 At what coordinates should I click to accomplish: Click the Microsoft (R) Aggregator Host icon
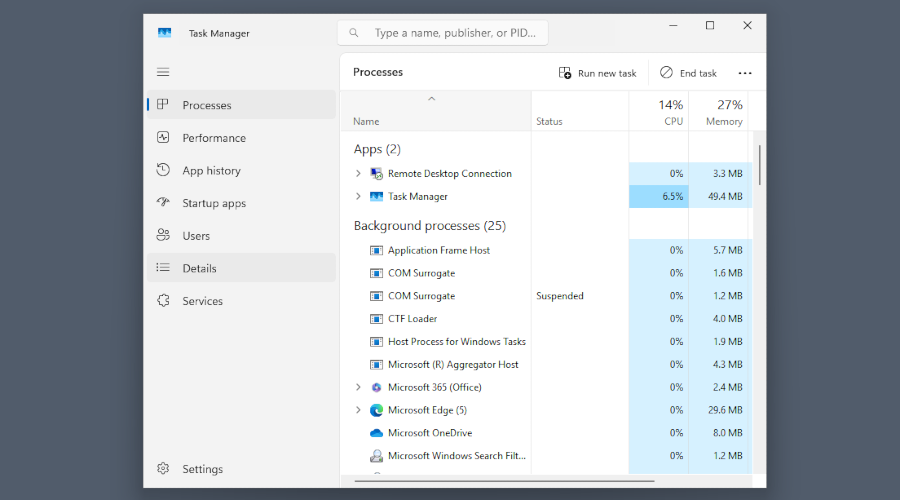click(x=377, y=365)
